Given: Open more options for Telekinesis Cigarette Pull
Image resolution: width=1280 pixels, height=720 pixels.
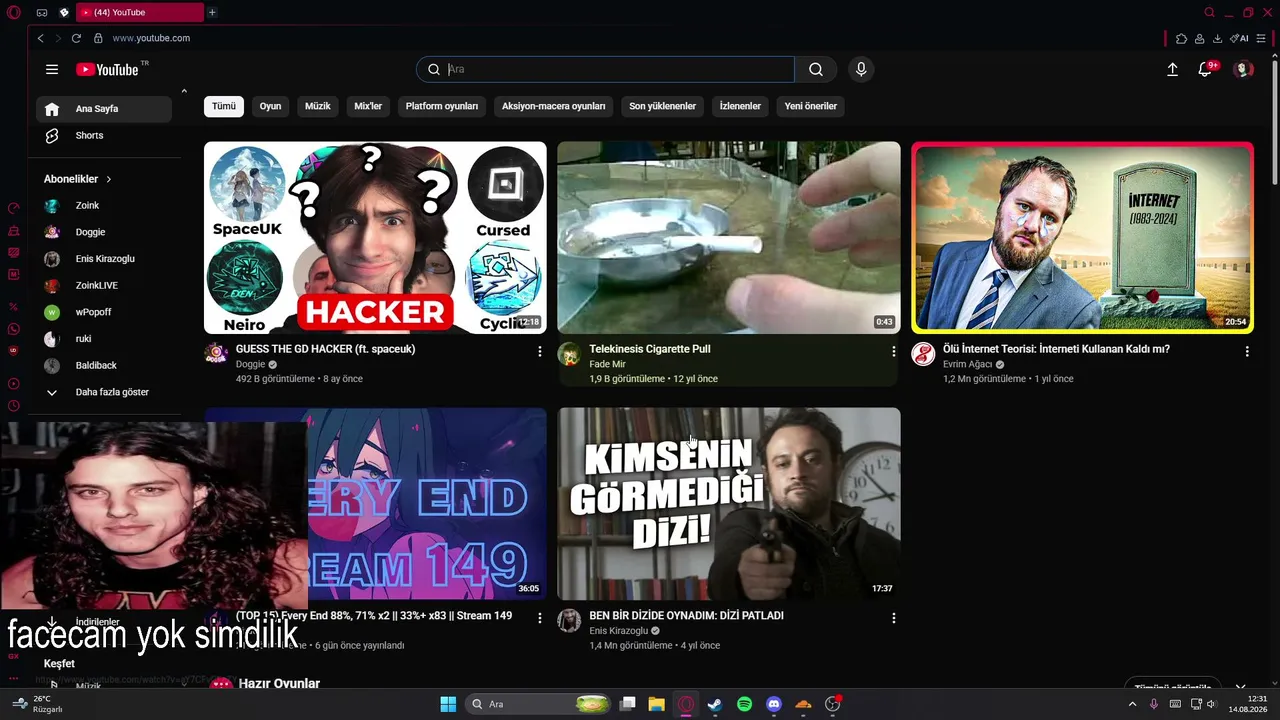Looking at the screenshot, I should point(893,351).
